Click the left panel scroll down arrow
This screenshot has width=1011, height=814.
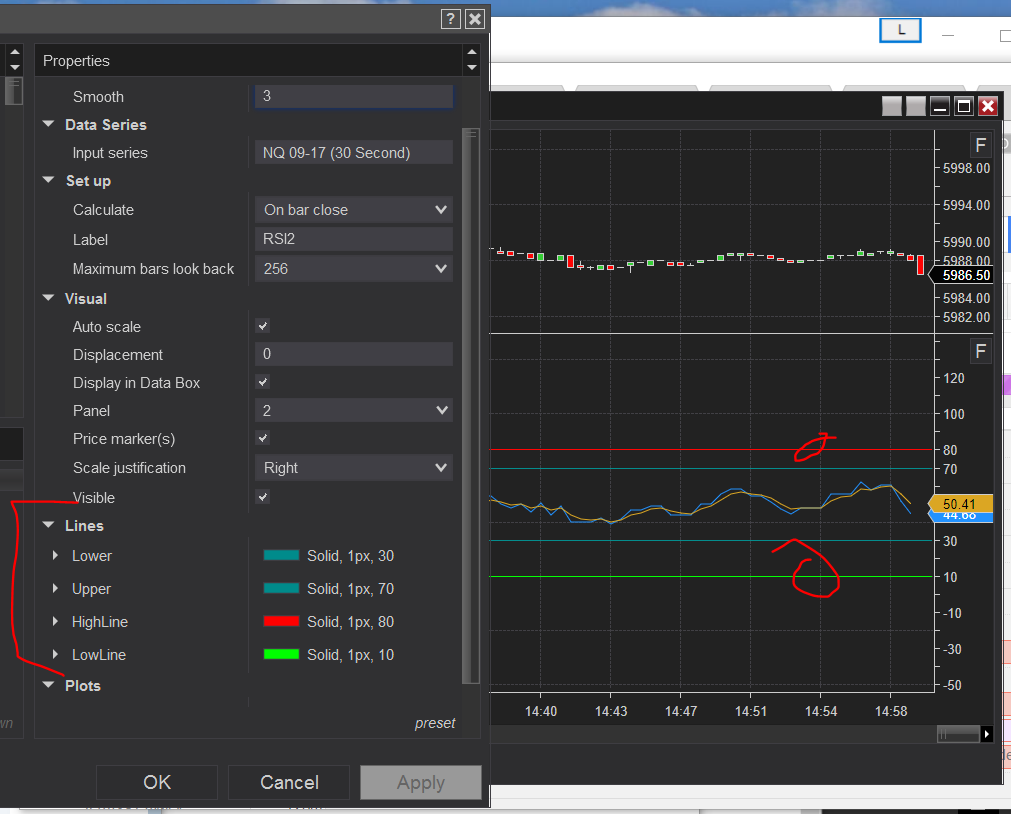(x=15, y=68)
